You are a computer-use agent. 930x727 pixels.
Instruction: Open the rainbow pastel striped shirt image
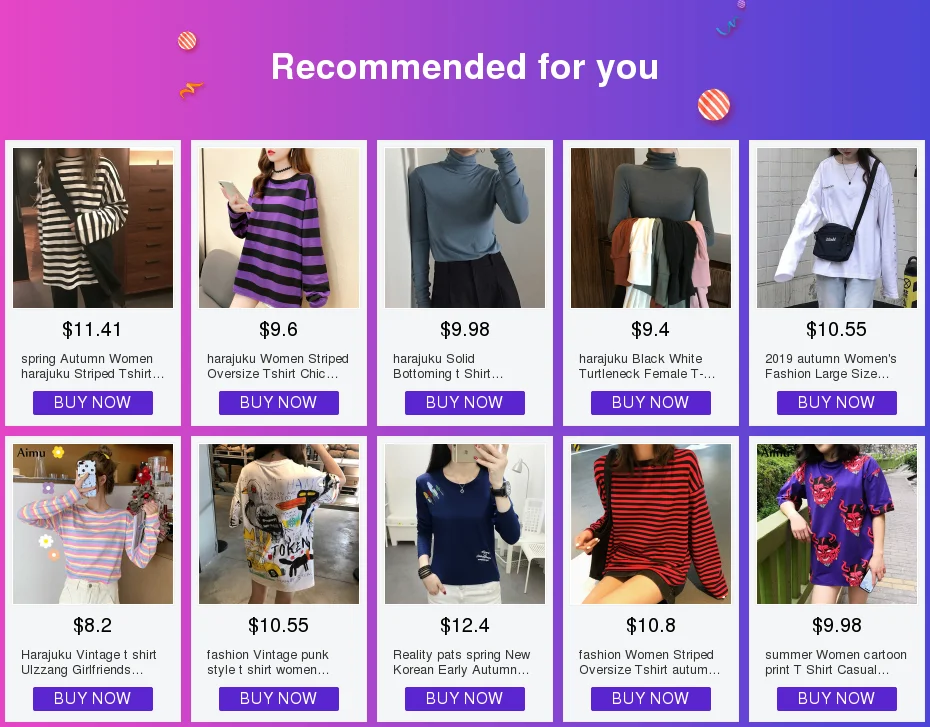click(93, 524)
